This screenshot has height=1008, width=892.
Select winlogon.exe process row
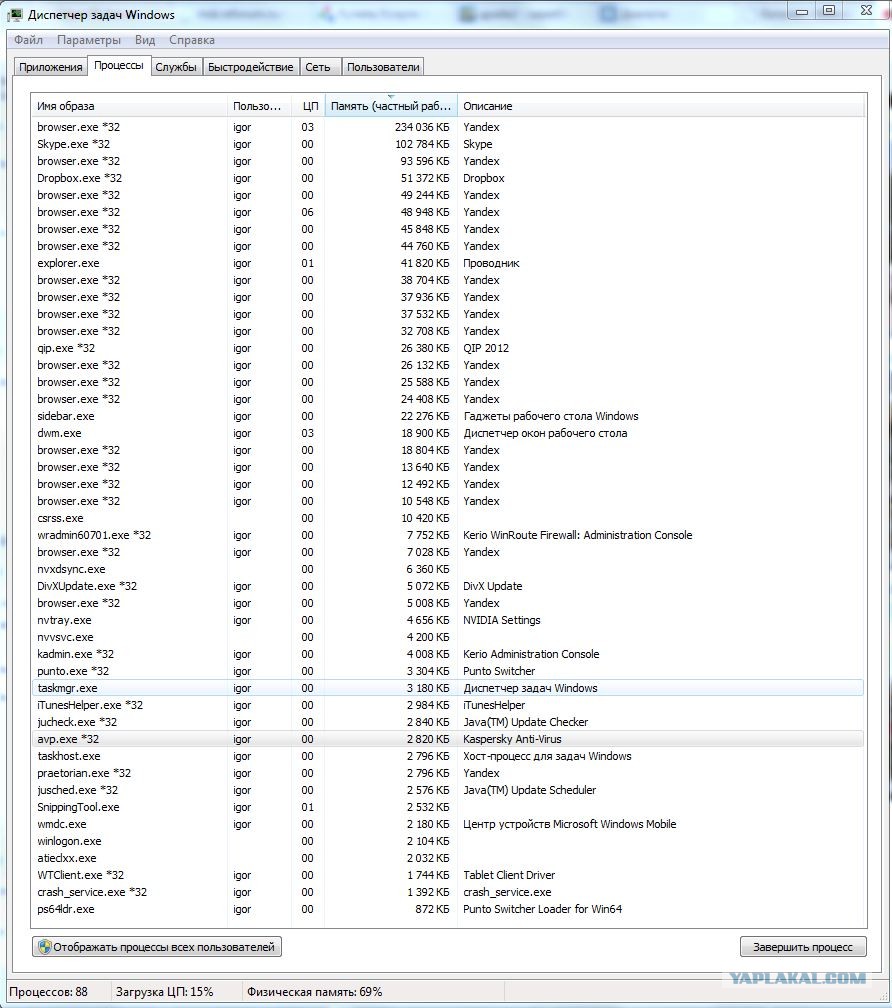click(447, 841)
